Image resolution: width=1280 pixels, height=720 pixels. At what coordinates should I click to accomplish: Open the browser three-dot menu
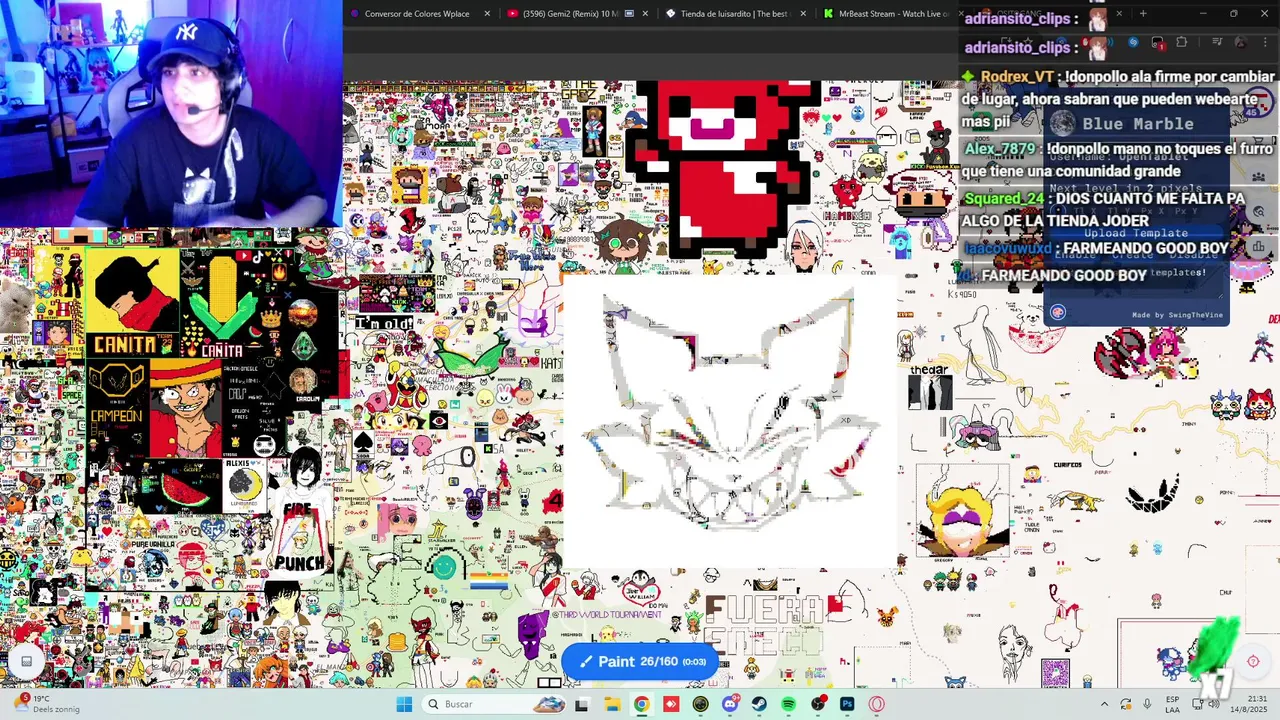(1265, 42)
